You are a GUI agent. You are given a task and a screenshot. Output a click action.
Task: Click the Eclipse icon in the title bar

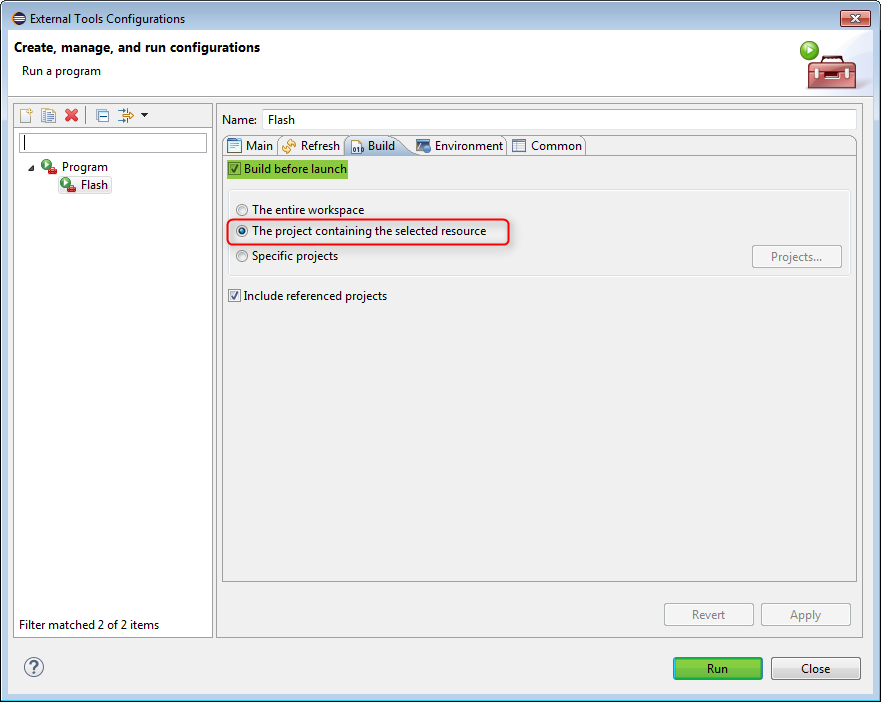pos(19,19)
